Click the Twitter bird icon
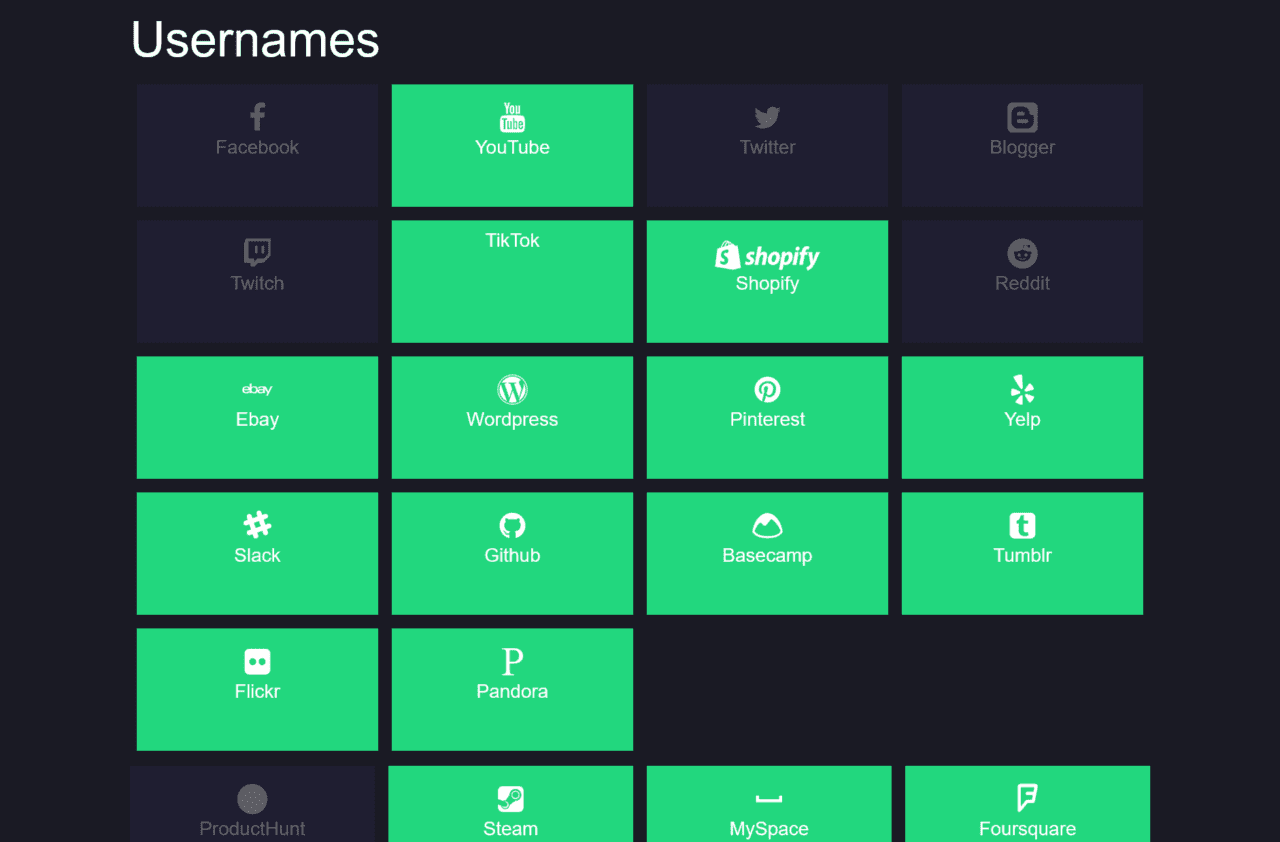Image resolution: width=1280 pixels, height=842 pixels. pyautogui.click(x=767, y=118)
